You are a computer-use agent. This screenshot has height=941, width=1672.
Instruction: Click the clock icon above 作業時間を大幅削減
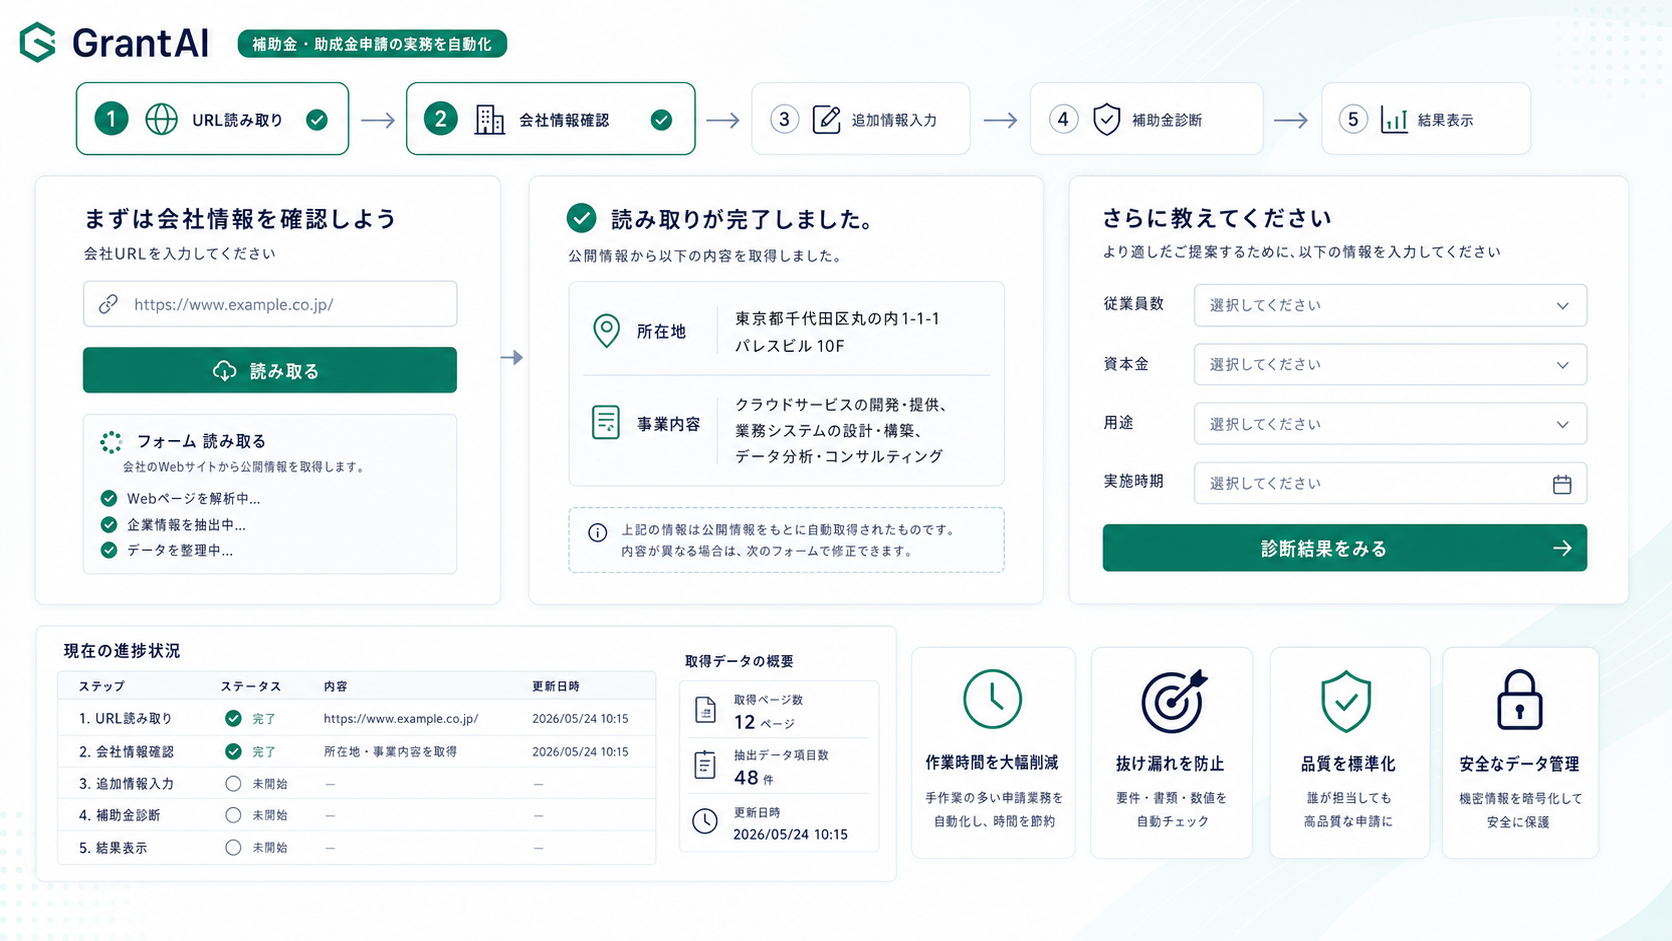tap(992, 698)
